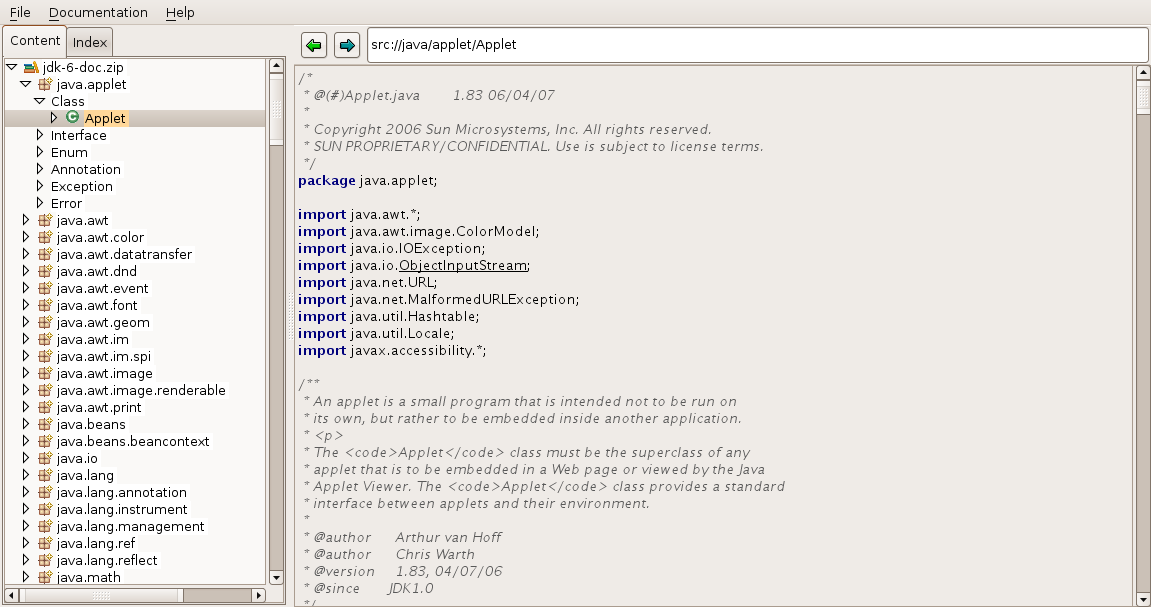Select the Applet tree item
The width and height of the screenshot is (1151, 607).
point(105,118)
